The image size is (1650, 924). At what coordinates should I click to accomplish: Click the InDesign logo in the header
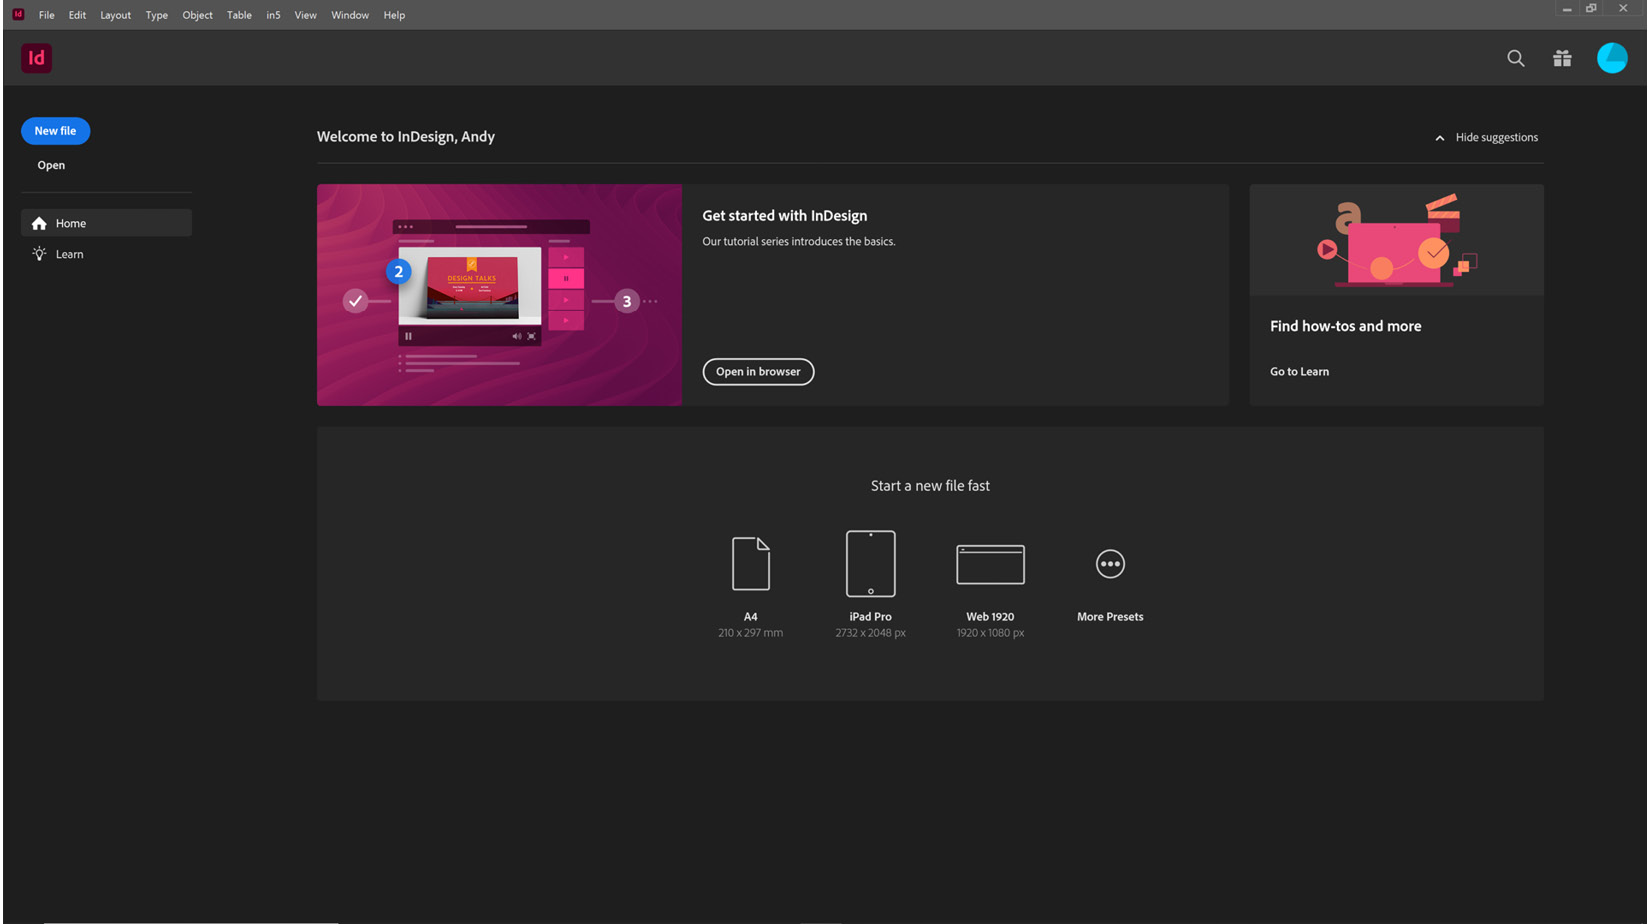point(36,58)
